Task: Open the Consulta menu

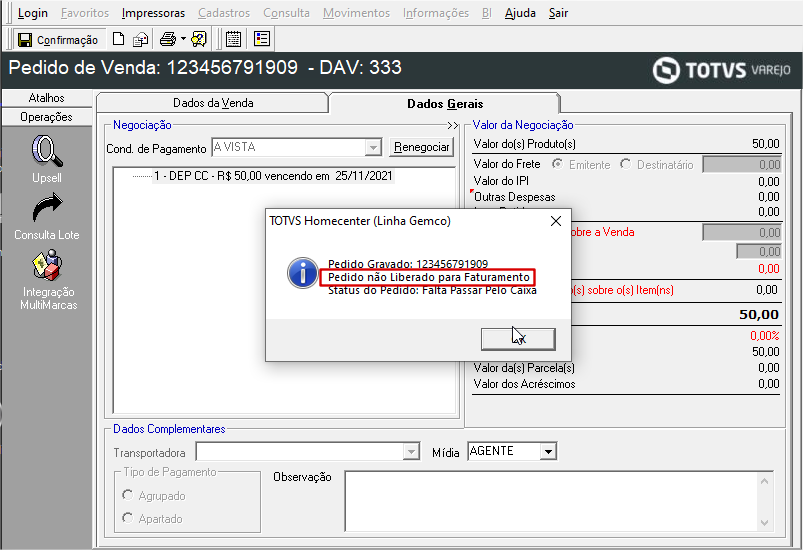Action: click(x=286, y=13)
